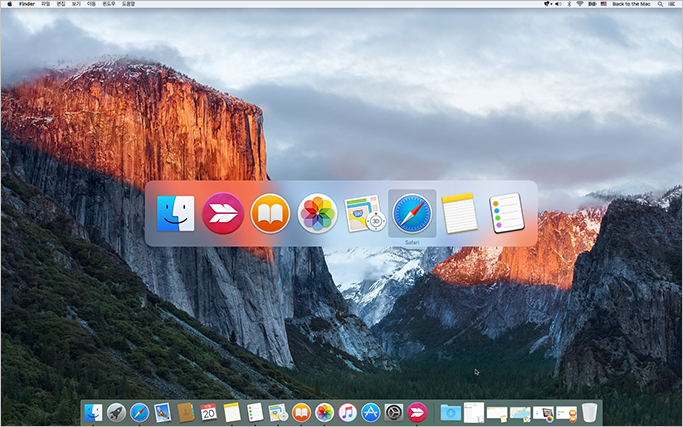Open the 이동 menu
The image size is (683, 427).
tap(91, 4)
